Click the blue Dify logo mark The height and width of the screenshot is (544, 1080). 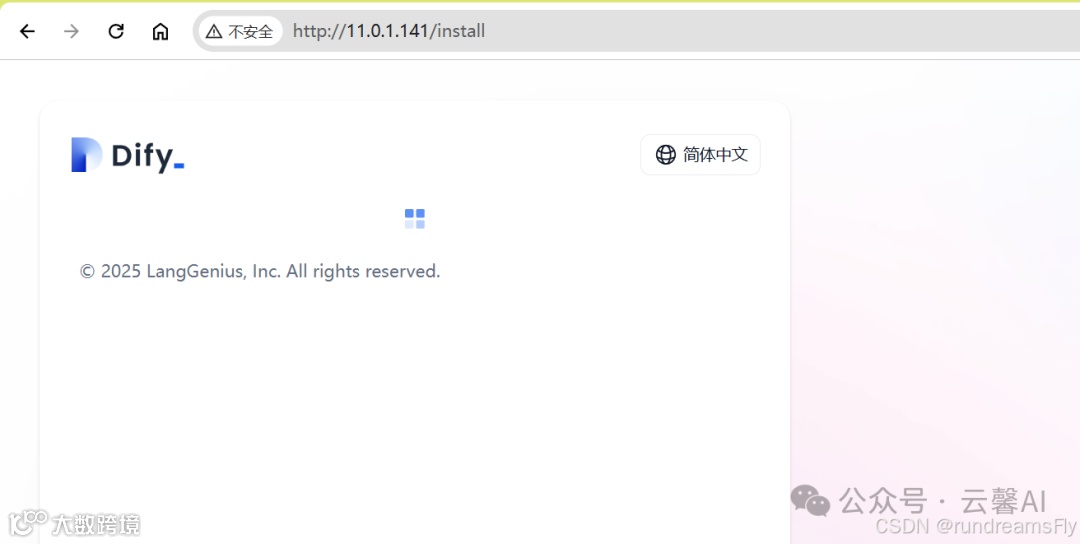[87, 155]
